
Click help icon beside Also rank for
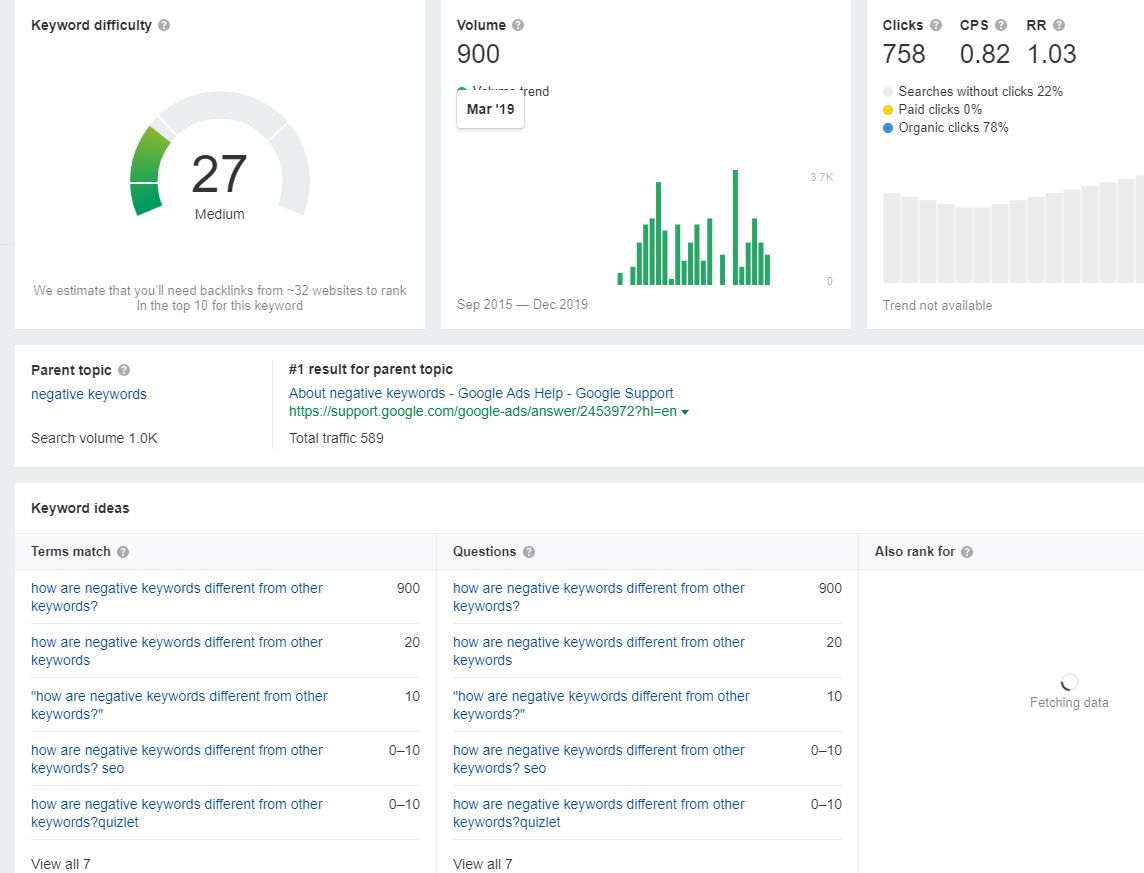(967, 551)
